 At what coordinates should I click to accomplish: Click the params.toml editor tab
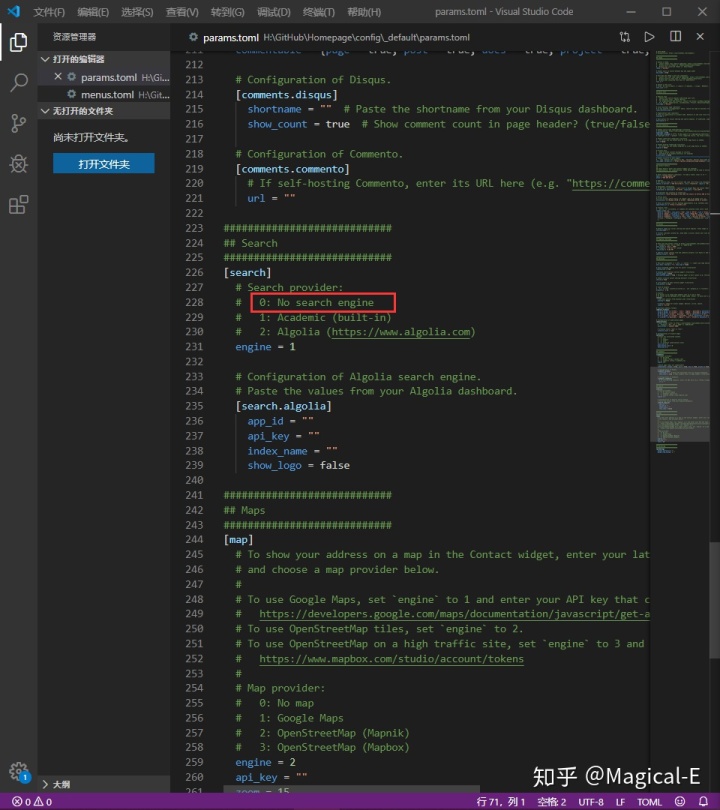pyautogui.click(x=231, y=37)
